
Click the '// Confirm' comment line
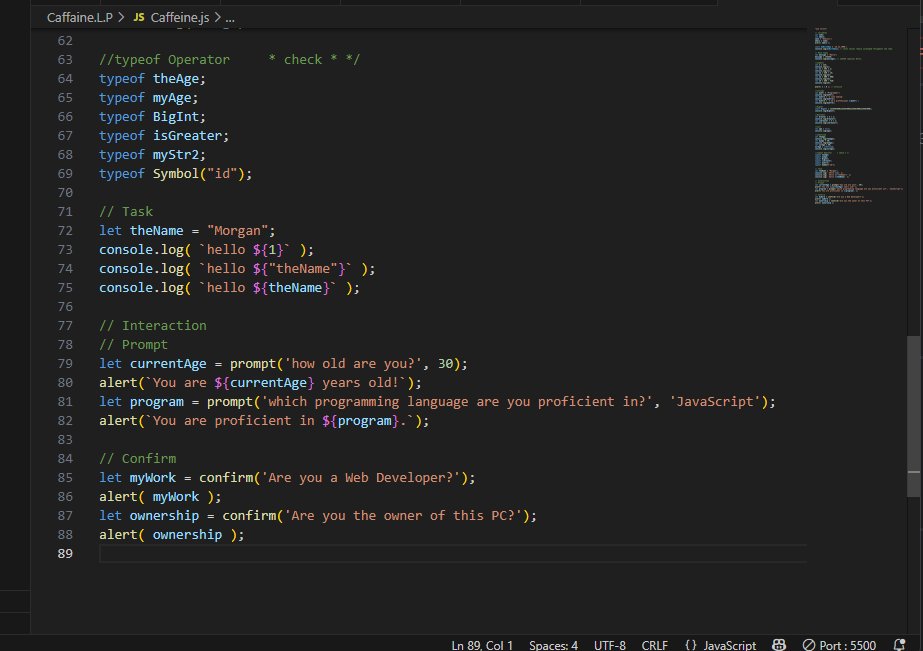click(x=137, y=459)
